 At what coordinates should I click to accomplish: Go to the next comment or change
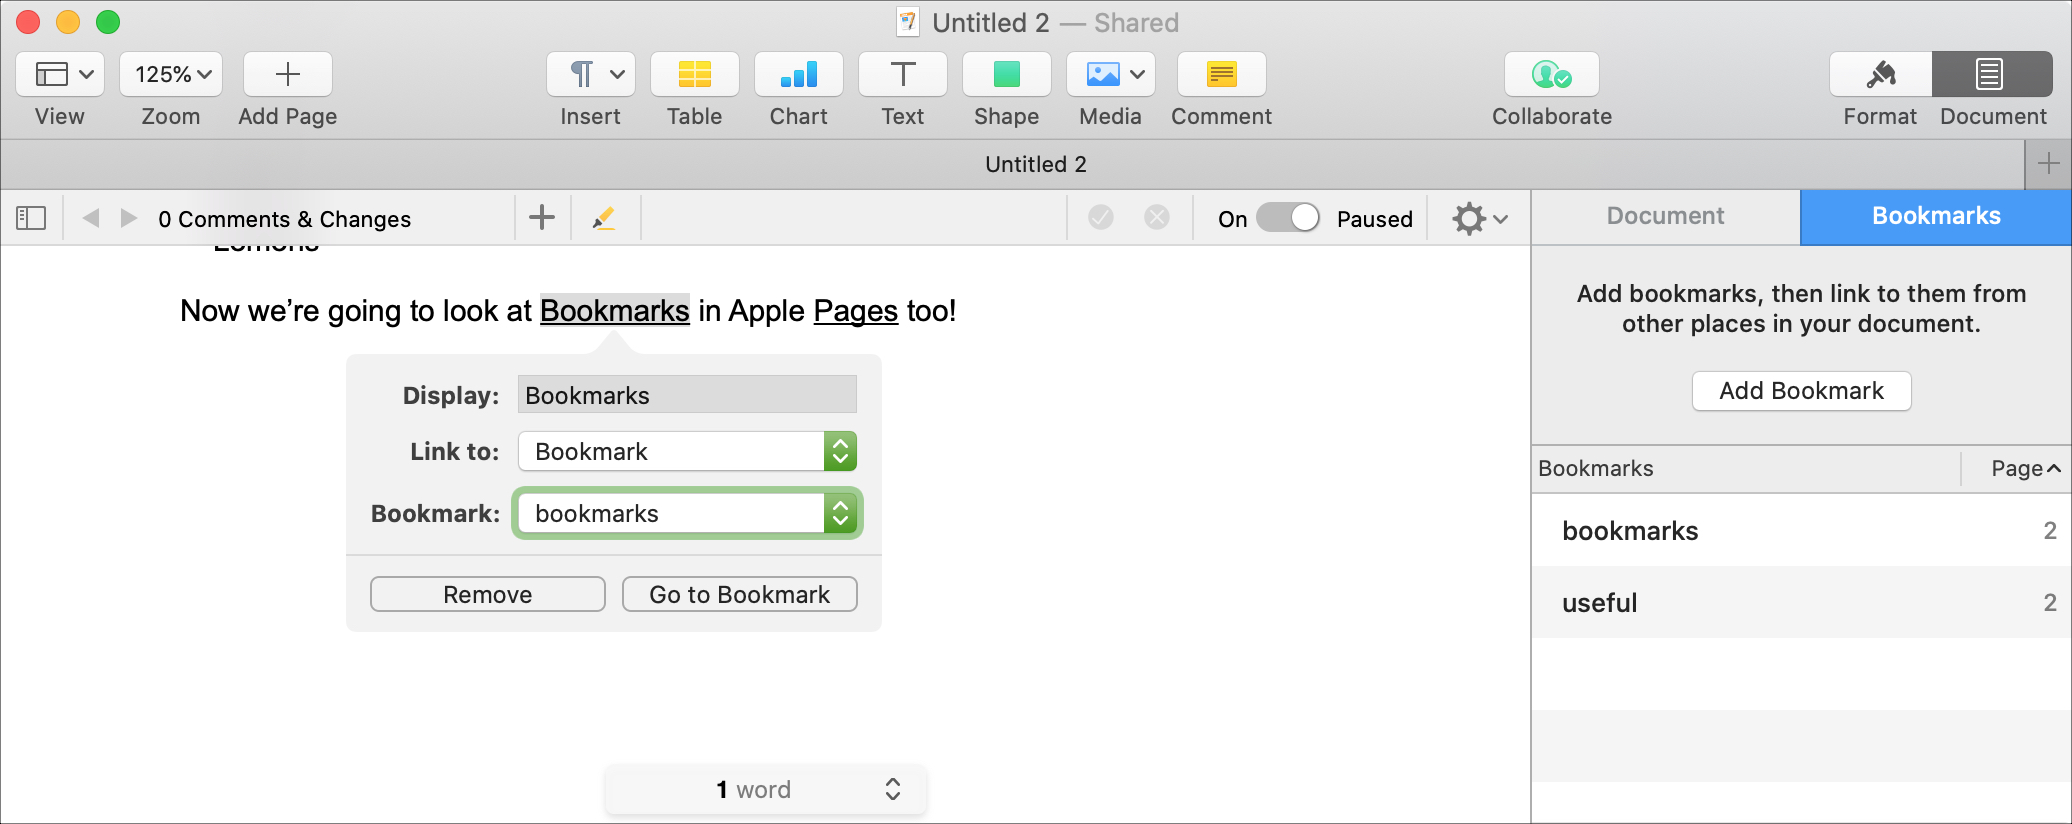click(129, 218)
